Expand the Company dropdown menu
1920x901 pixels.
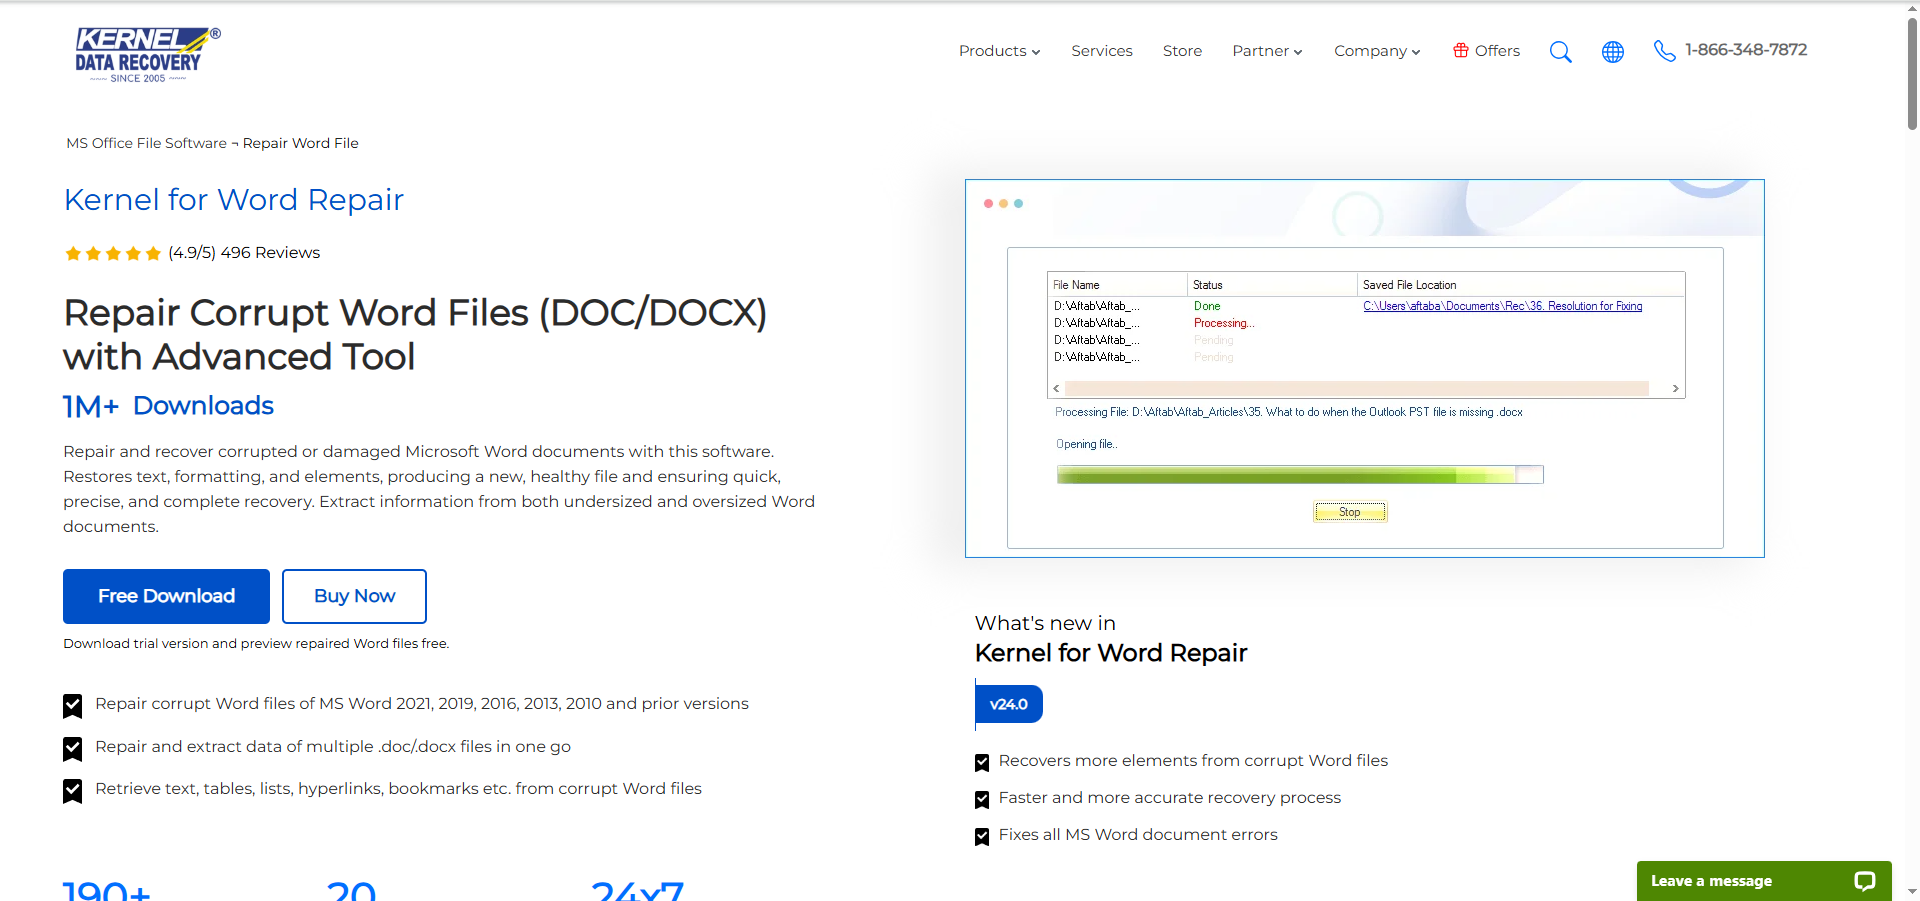click(1376, 51)
